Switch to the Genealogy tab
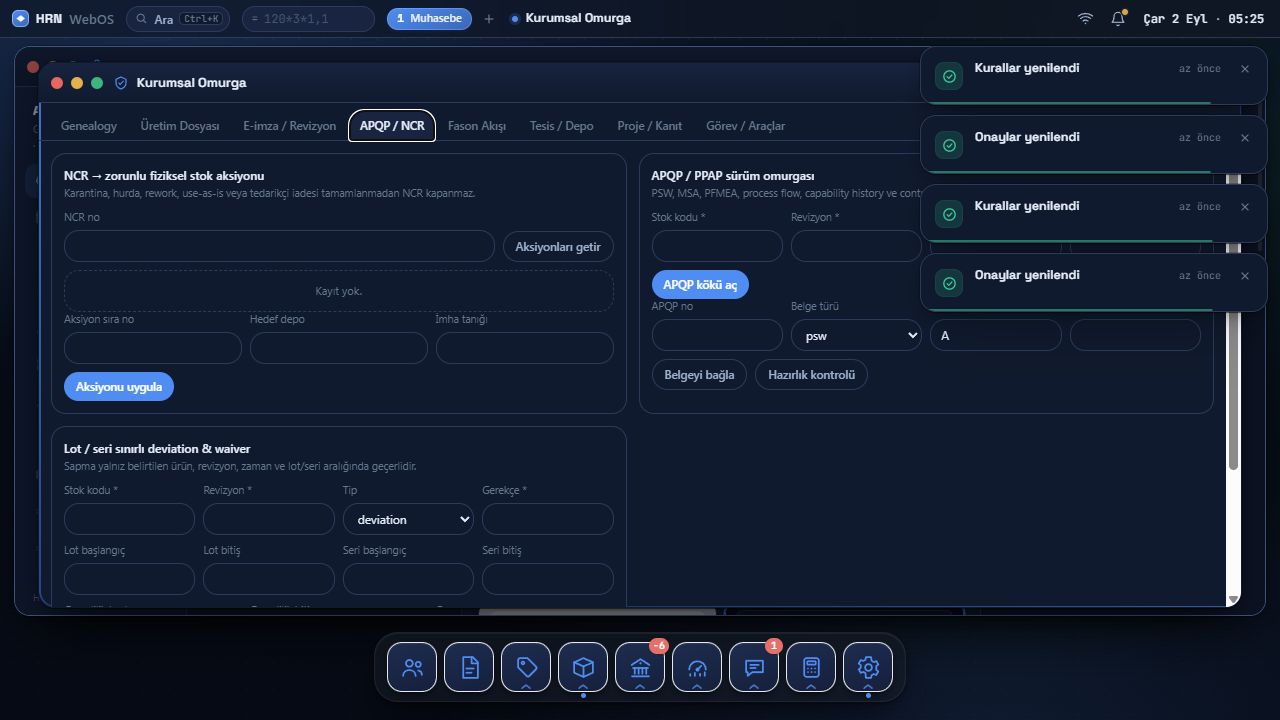The image size is (1280, 720). pyautogui.click(x=89, y=126)
